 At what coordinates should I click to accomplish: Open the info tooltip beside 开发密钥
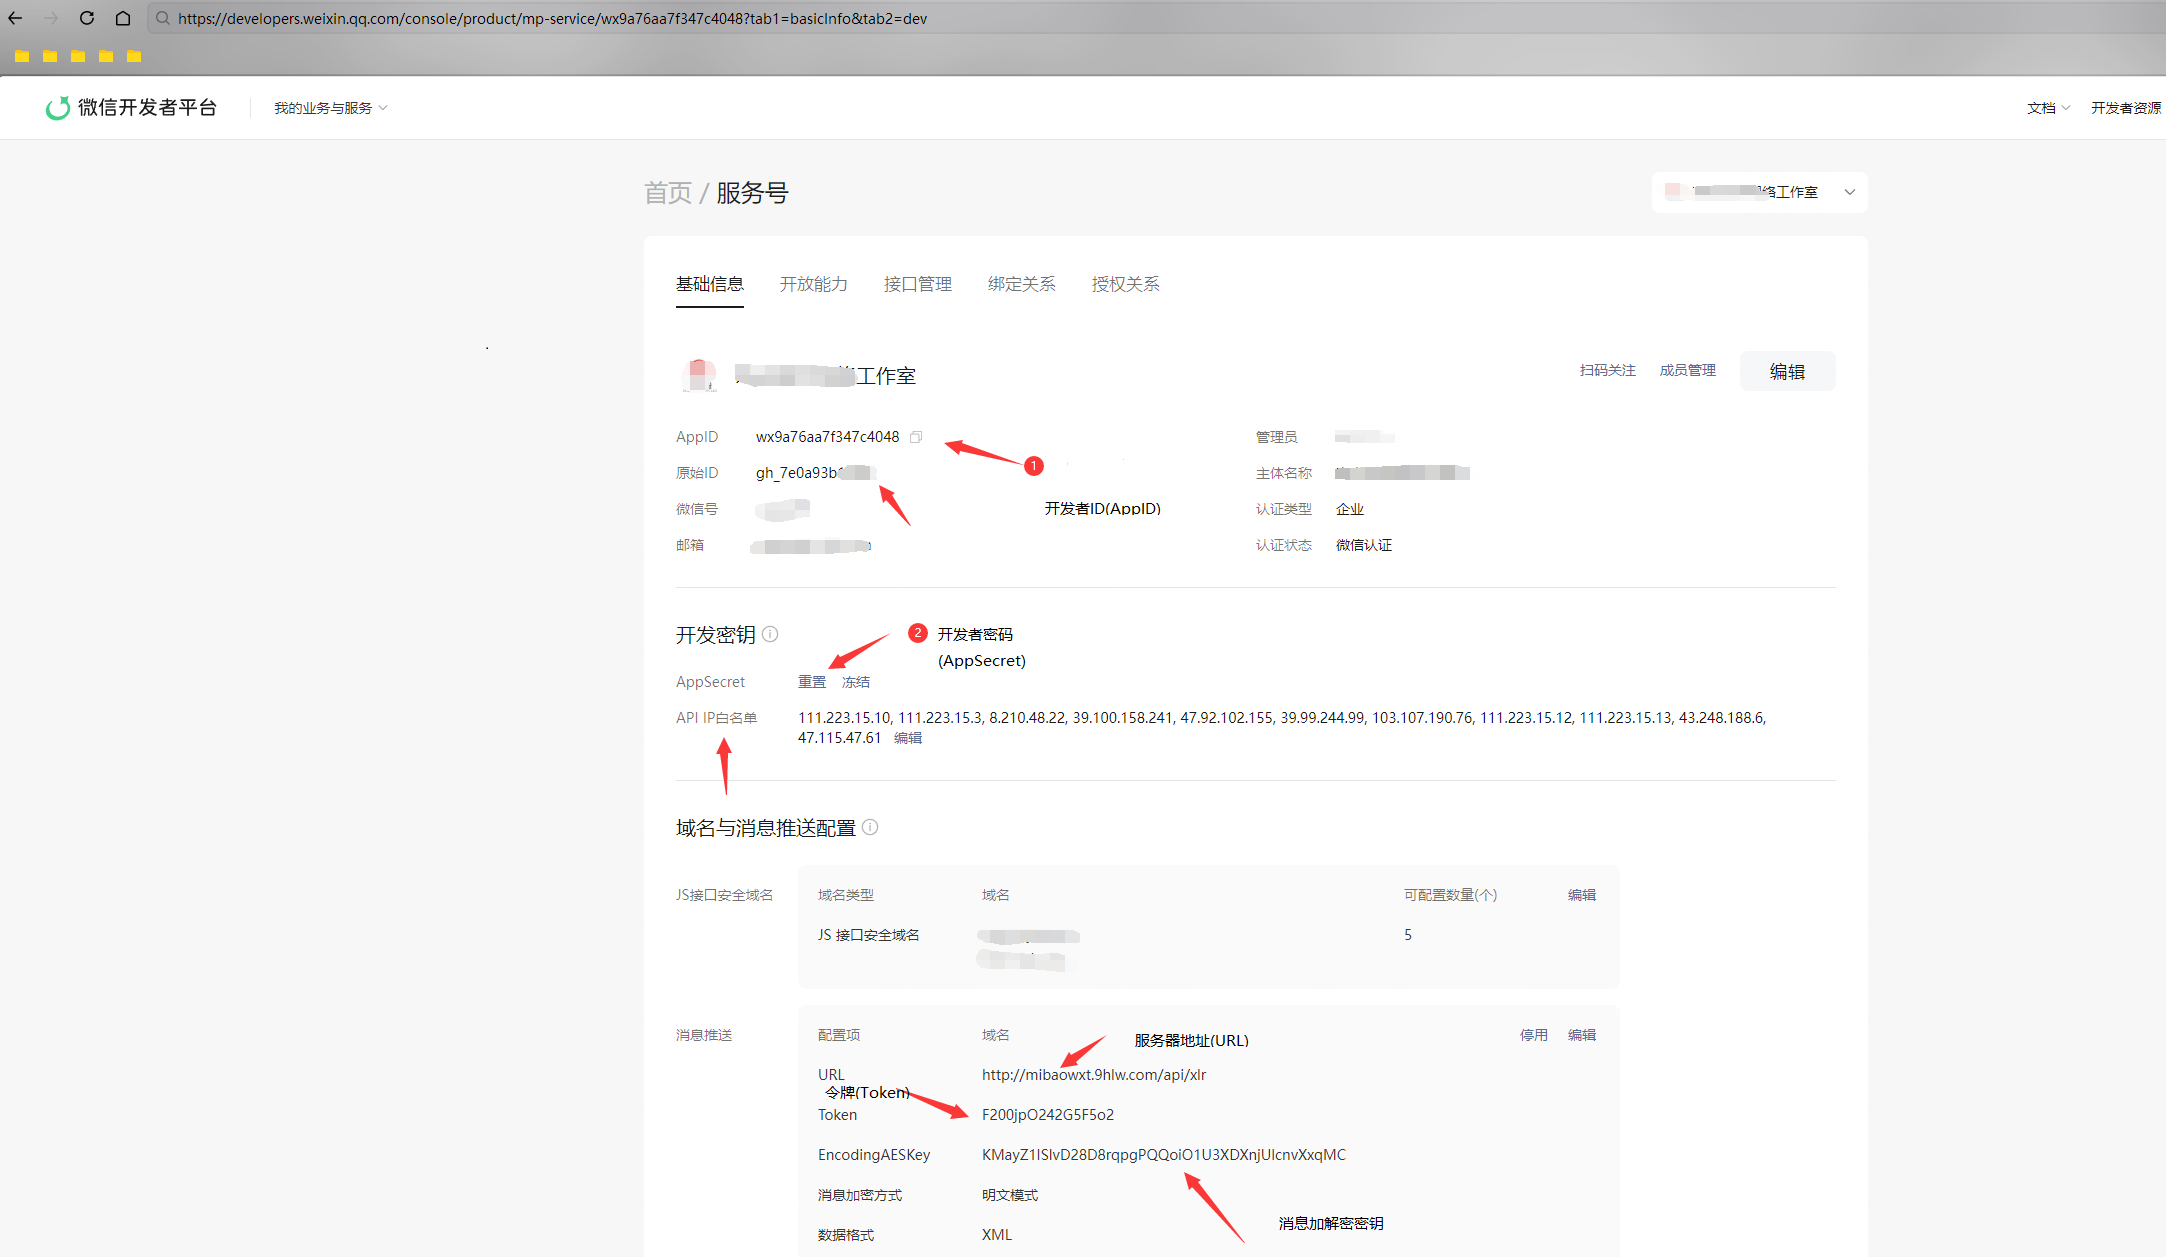[770, 634]
